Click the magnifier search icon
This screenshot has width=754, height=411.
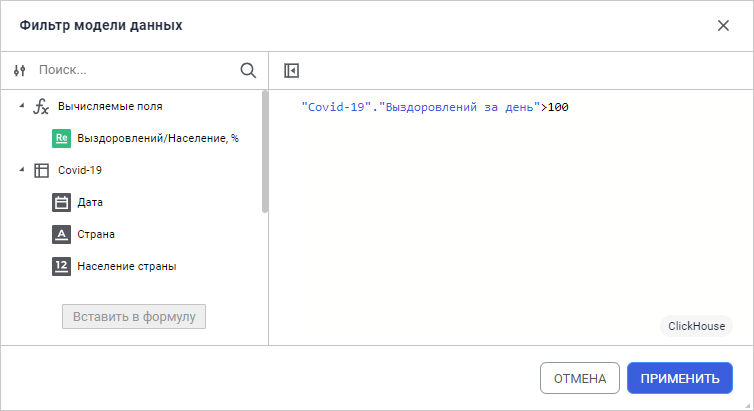pos(248,70)
